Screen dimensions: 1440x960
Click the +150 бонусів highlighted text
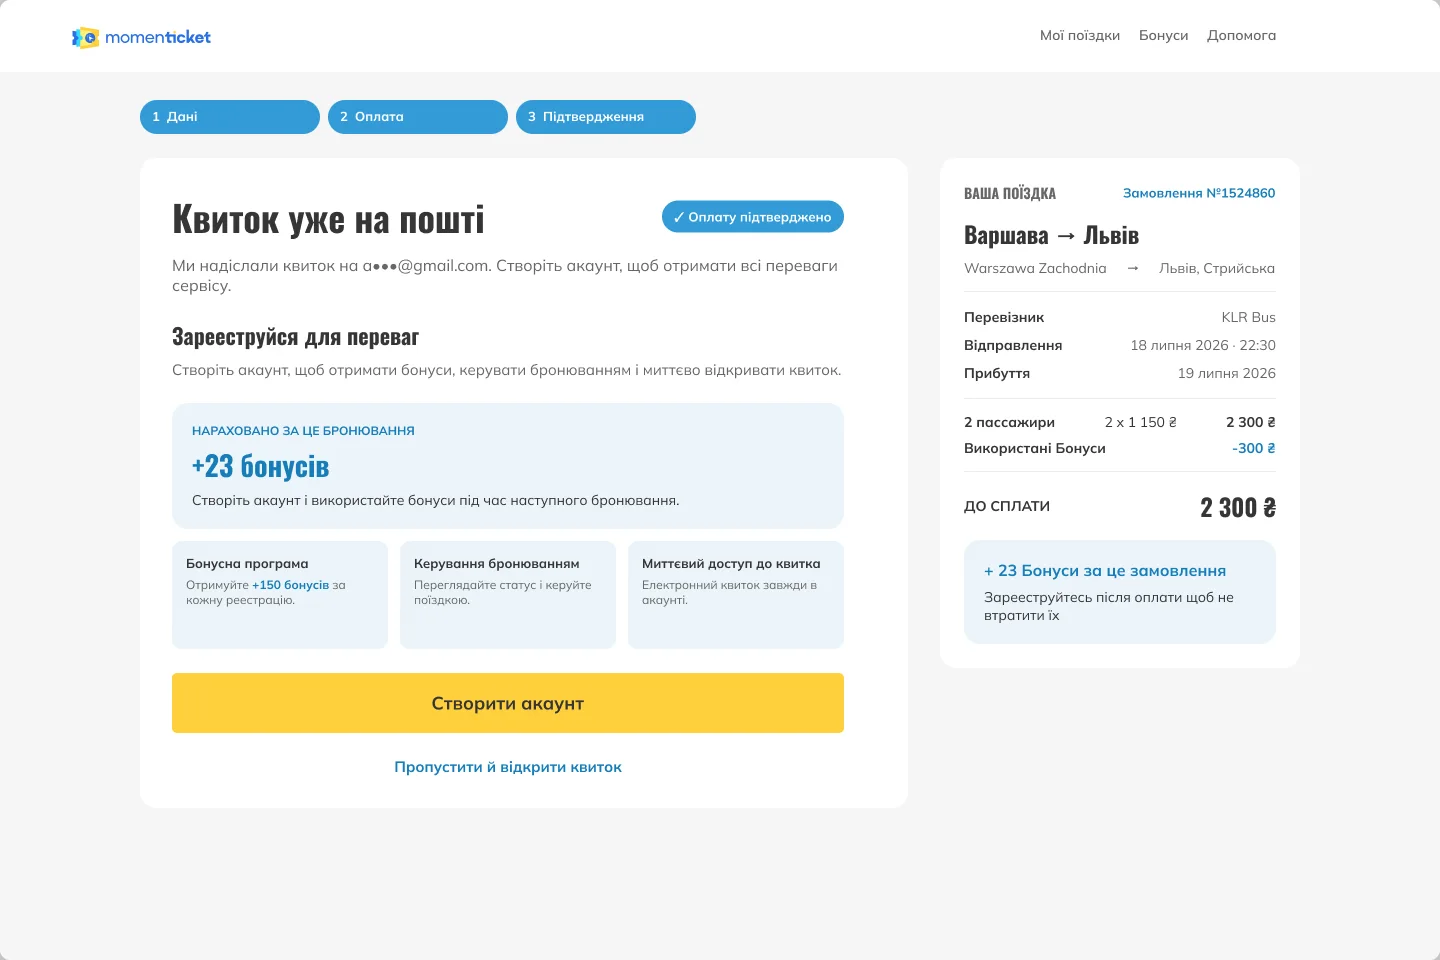290,585
